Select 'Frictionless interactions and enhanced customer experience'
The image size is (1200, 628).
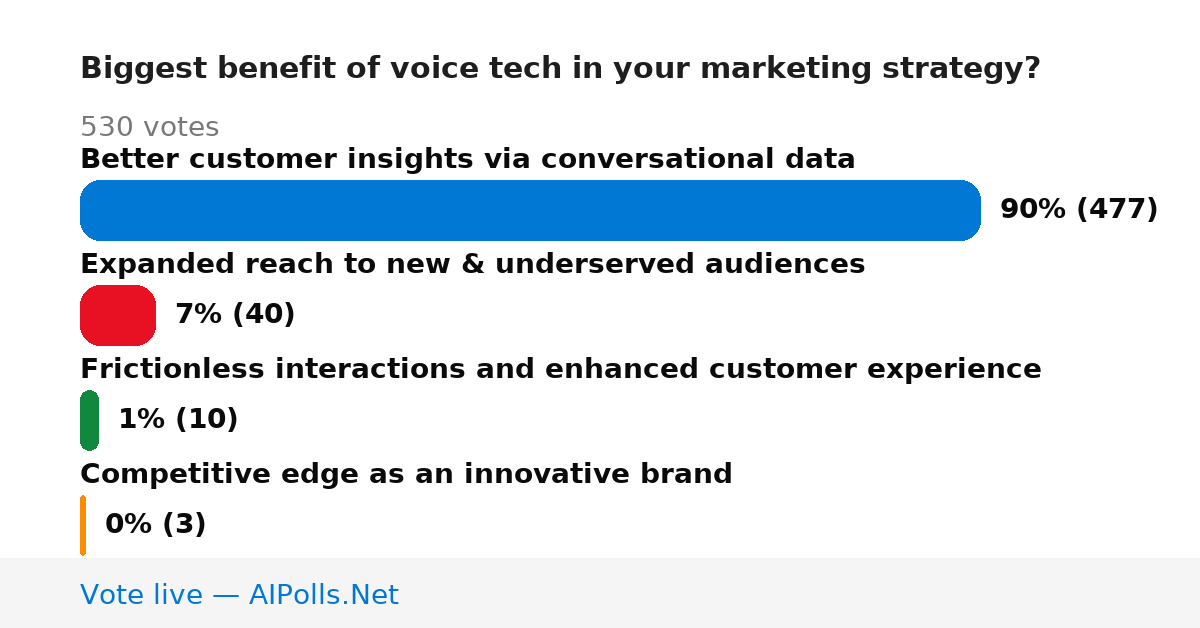coord(561,369)
